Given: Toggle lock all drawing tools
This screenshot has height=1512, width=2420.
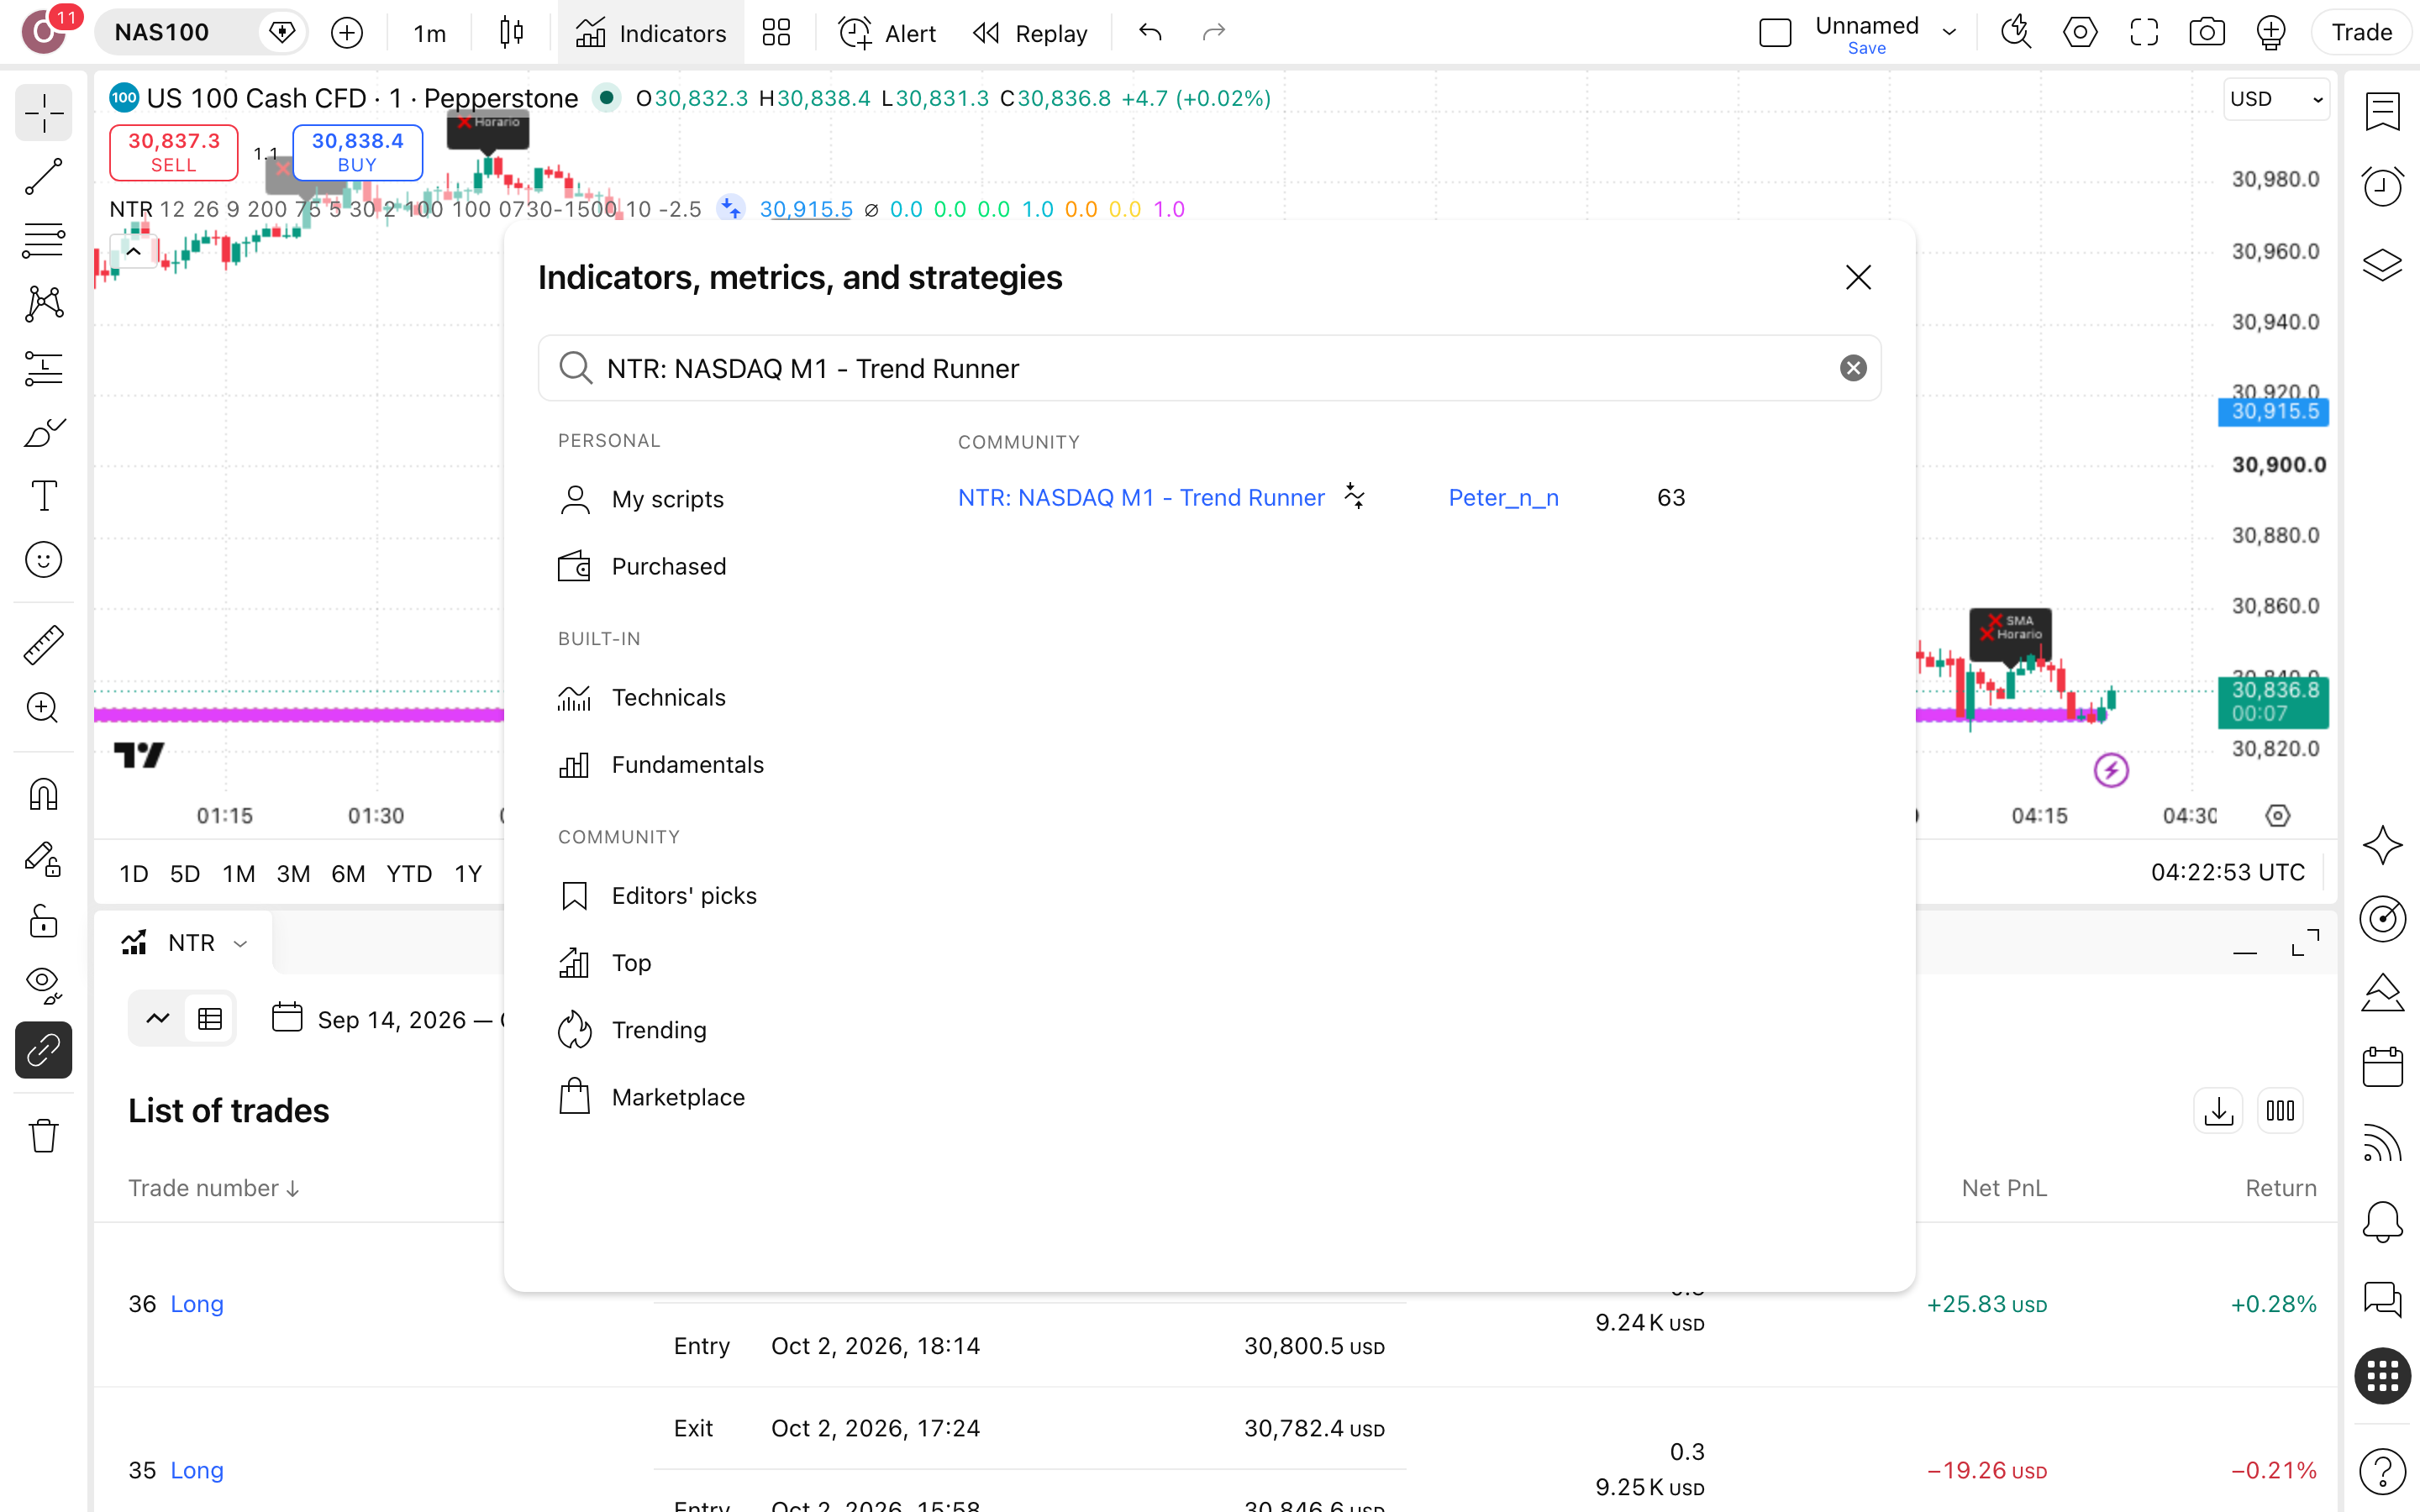Looking at the screenshot, I should coord(43,921).
